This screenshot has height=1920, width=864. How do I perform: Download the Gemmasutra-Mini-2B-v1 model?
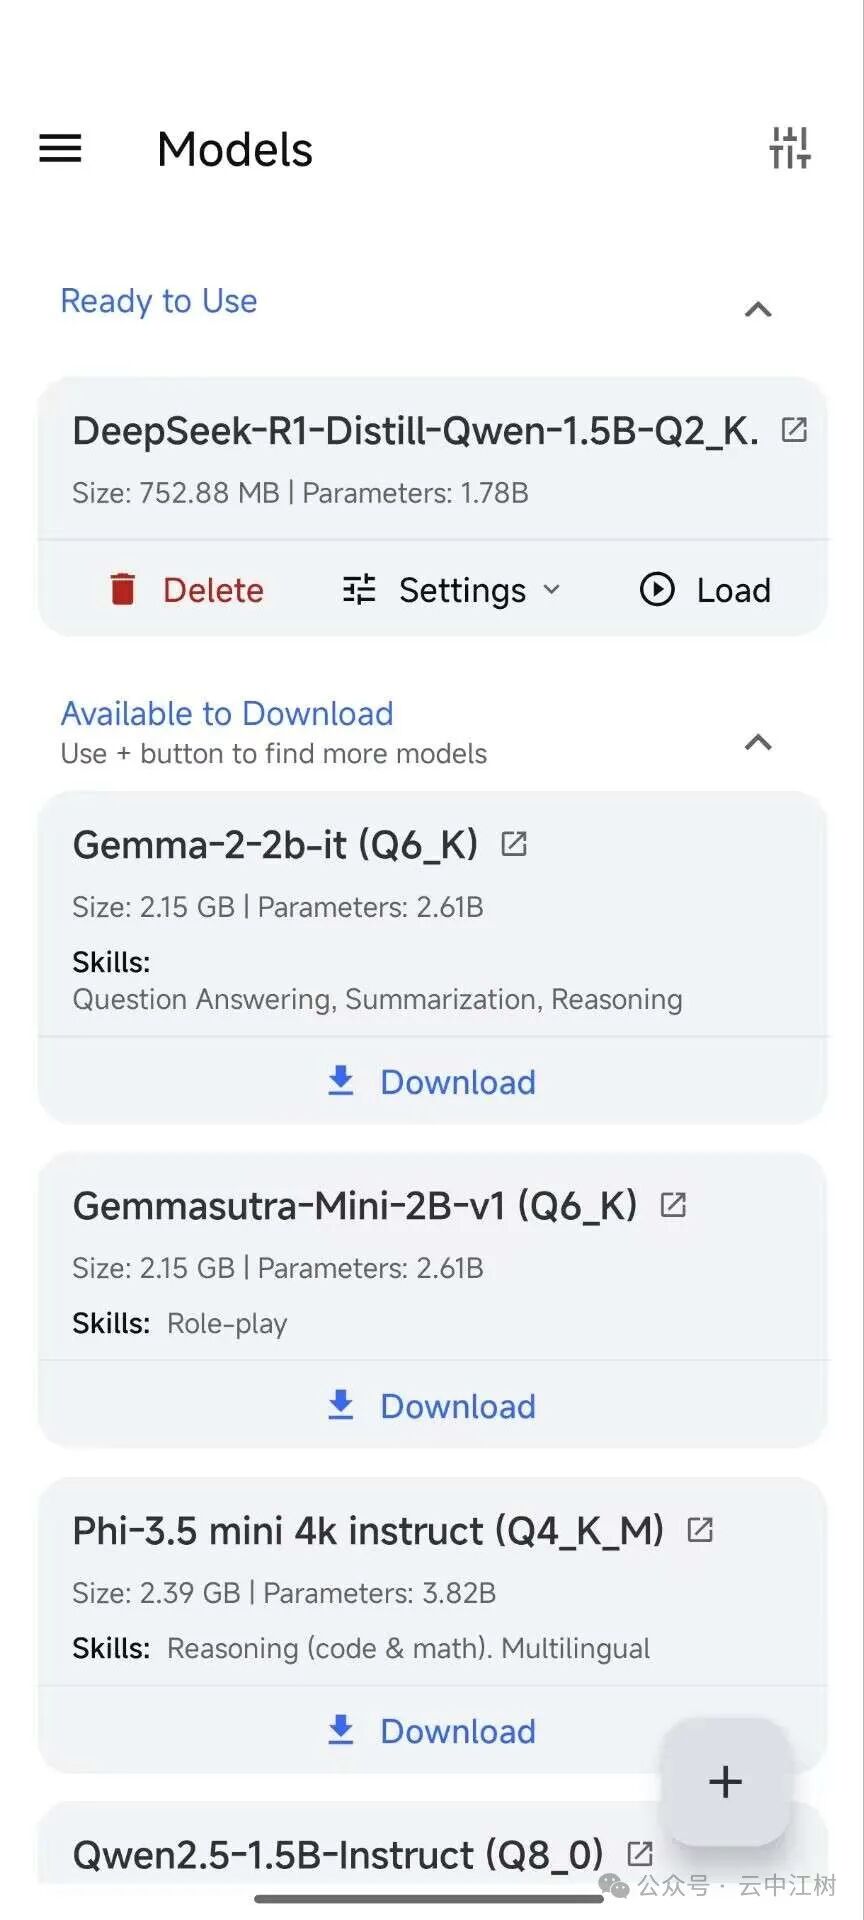click(432, 1406)
